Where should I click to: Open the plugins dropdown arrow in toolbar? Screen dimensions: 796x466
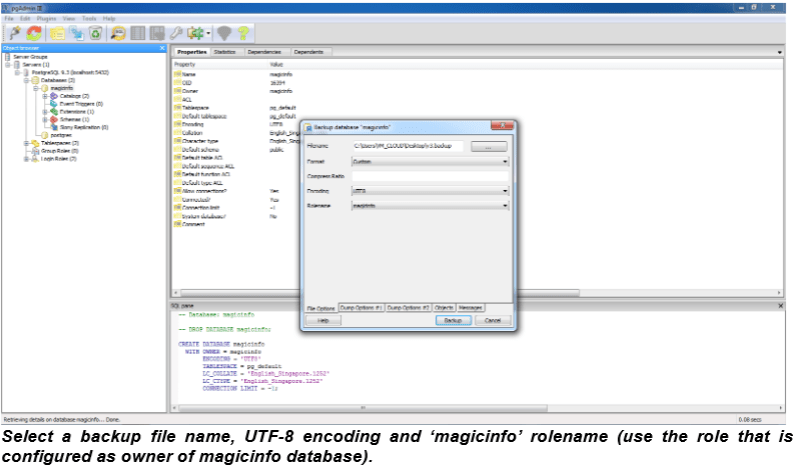pyautogui.click(x=208, y=34)
